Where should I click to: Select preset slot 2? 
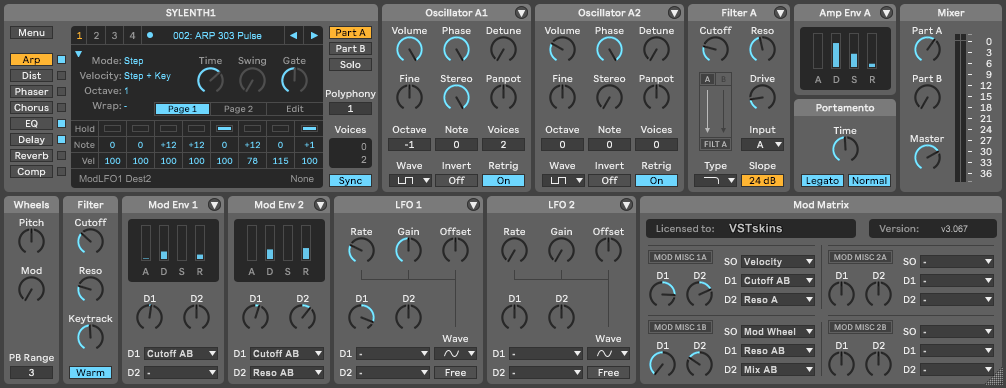(96, 36)
